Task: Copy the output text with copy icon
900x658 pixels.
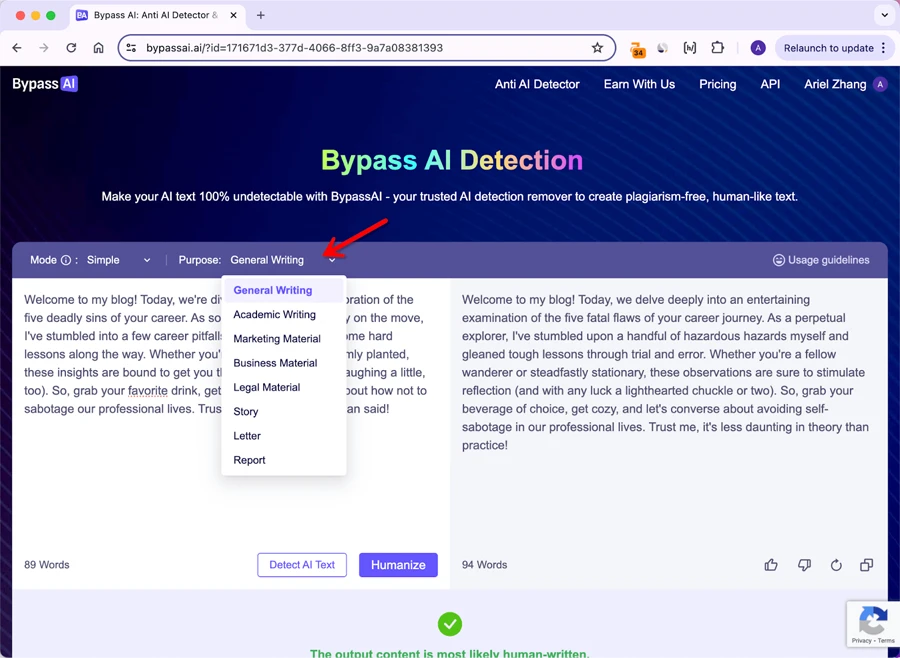Action: (x=867, y=565)
